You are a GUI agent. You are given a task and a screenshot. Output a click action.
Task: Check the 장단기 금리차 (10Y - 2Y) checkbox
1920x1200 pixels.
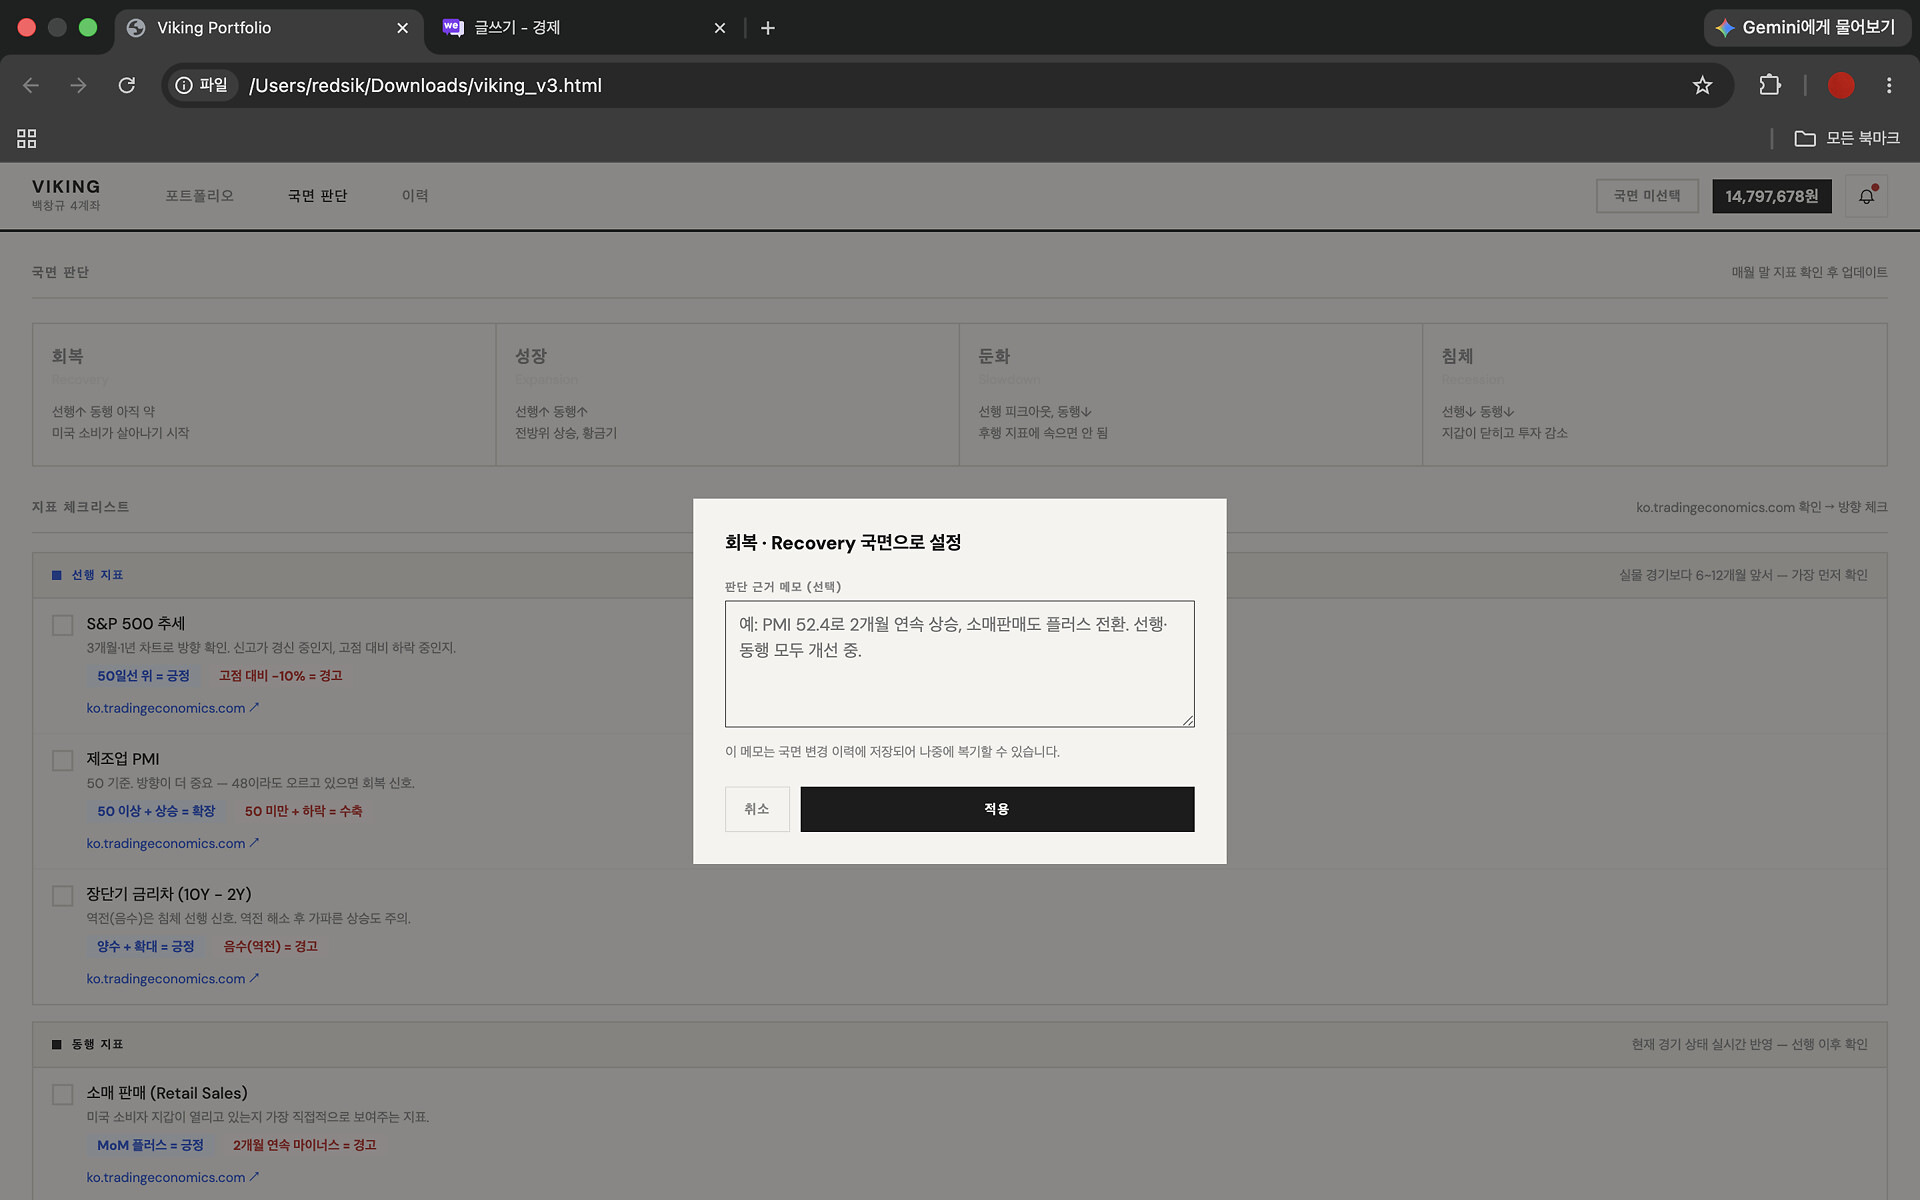63,895
